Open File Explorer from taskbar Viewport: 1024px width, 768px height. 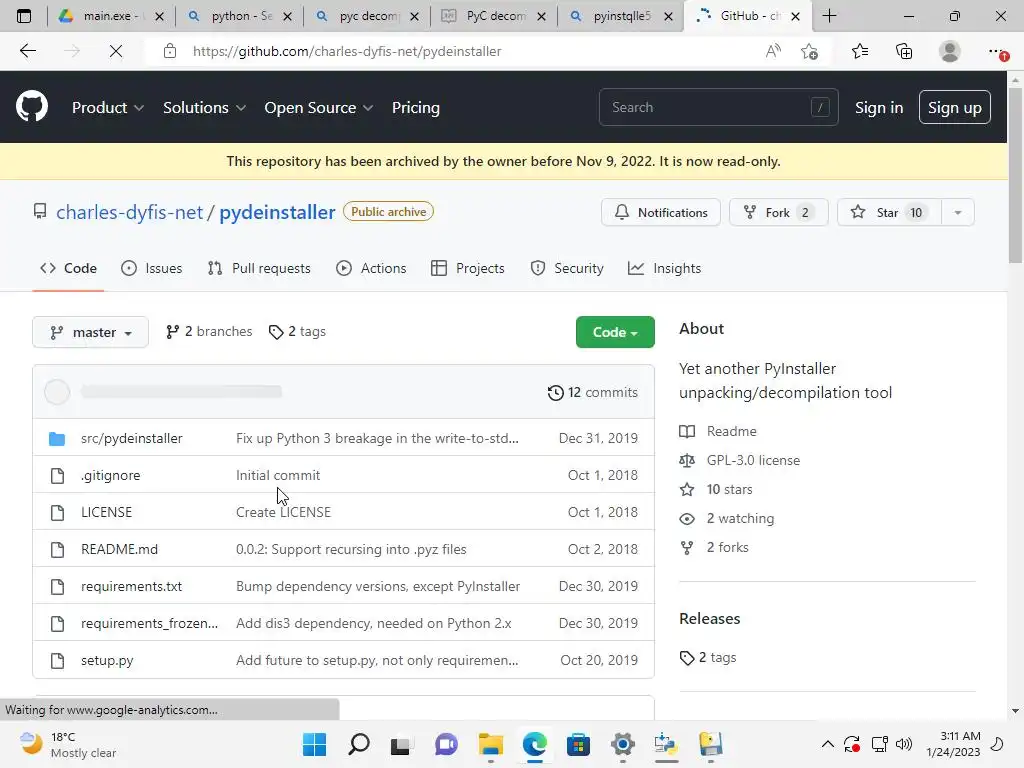tap(490, 744)
